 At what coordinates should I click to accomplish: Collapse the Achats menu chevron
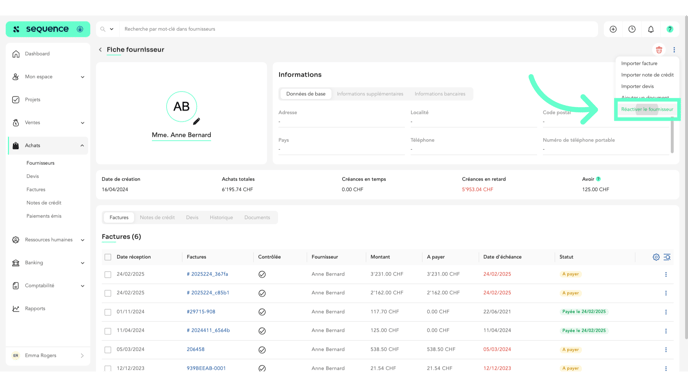[82, 146]
